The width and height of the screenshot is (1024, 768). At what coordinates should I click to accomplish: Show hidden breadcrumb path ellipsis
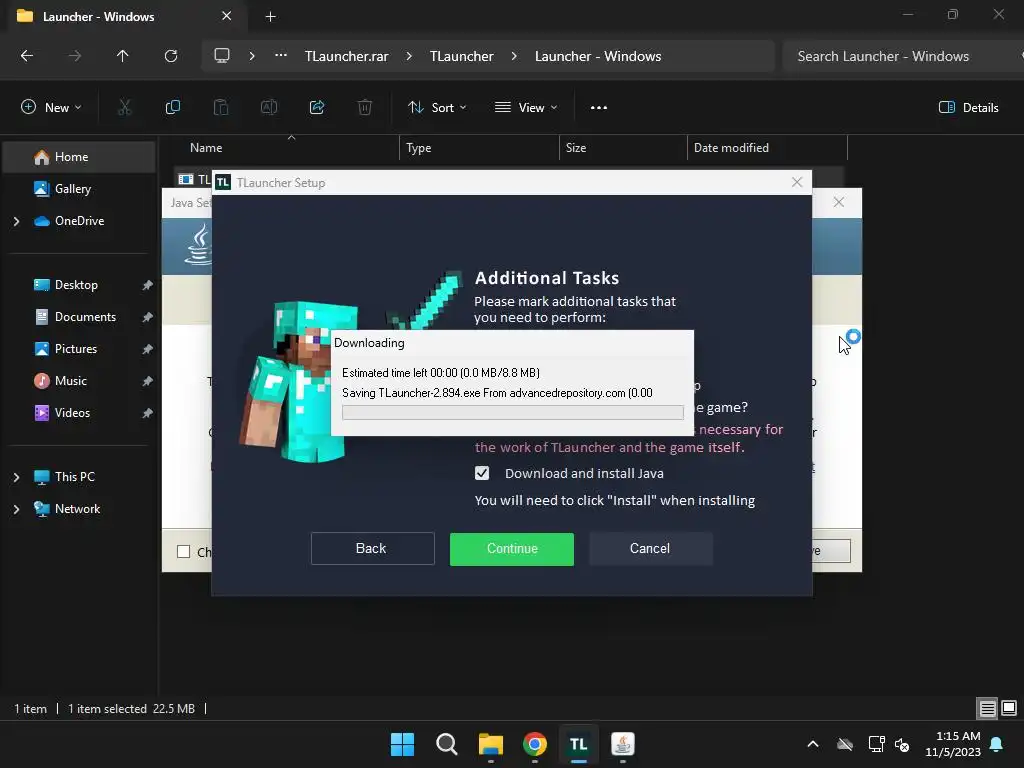(281, 56)
